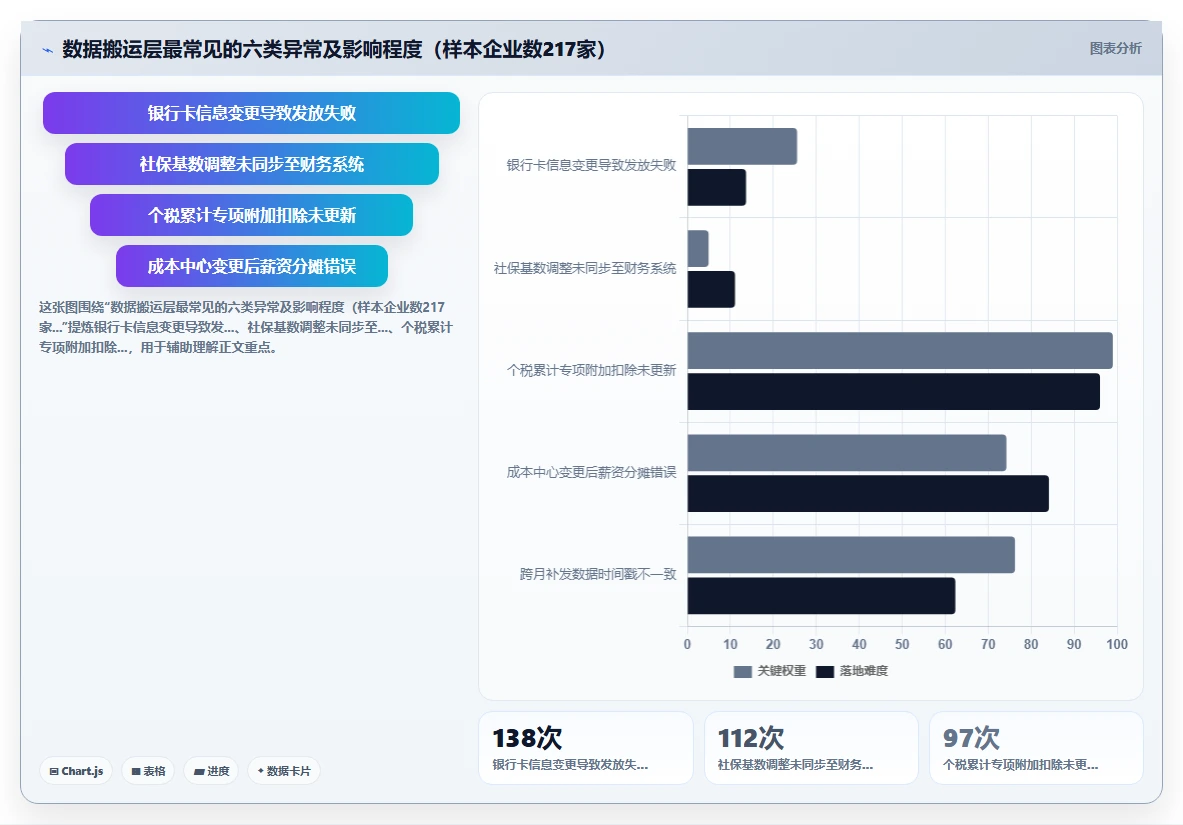Click the 112次 data card
This screenshot has height=825, width=1183.
click(811, 748)
